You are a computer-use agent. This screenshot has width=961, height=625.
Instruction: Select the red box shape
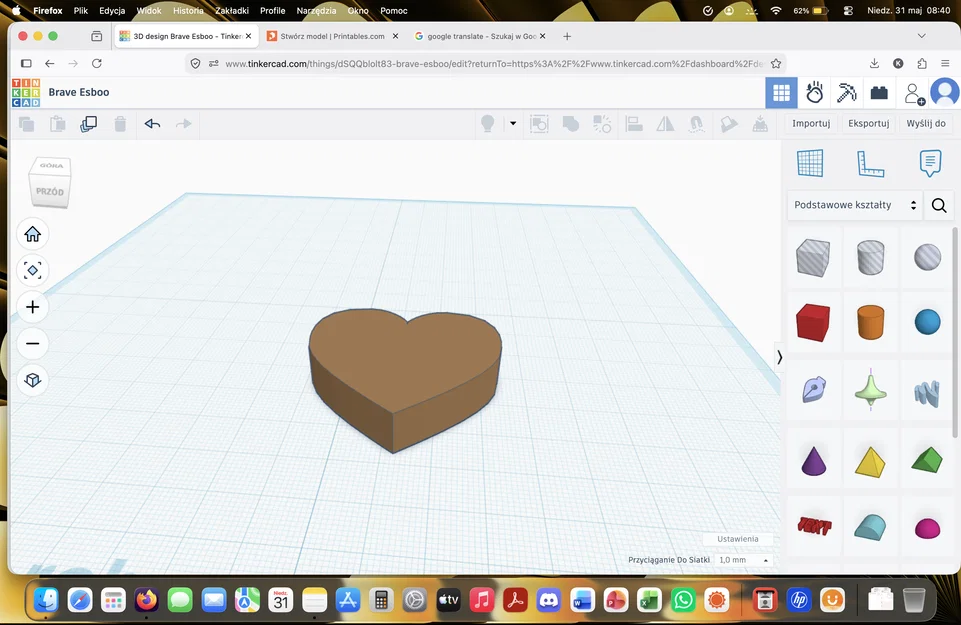tap(813, 322)
